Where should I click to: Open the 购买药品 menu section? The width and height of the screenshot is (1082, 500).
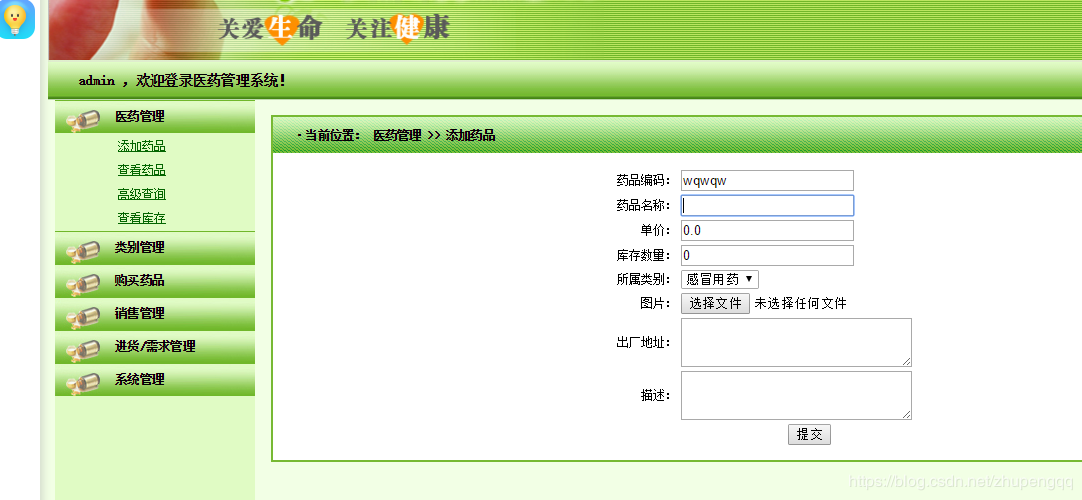[155, 281]
